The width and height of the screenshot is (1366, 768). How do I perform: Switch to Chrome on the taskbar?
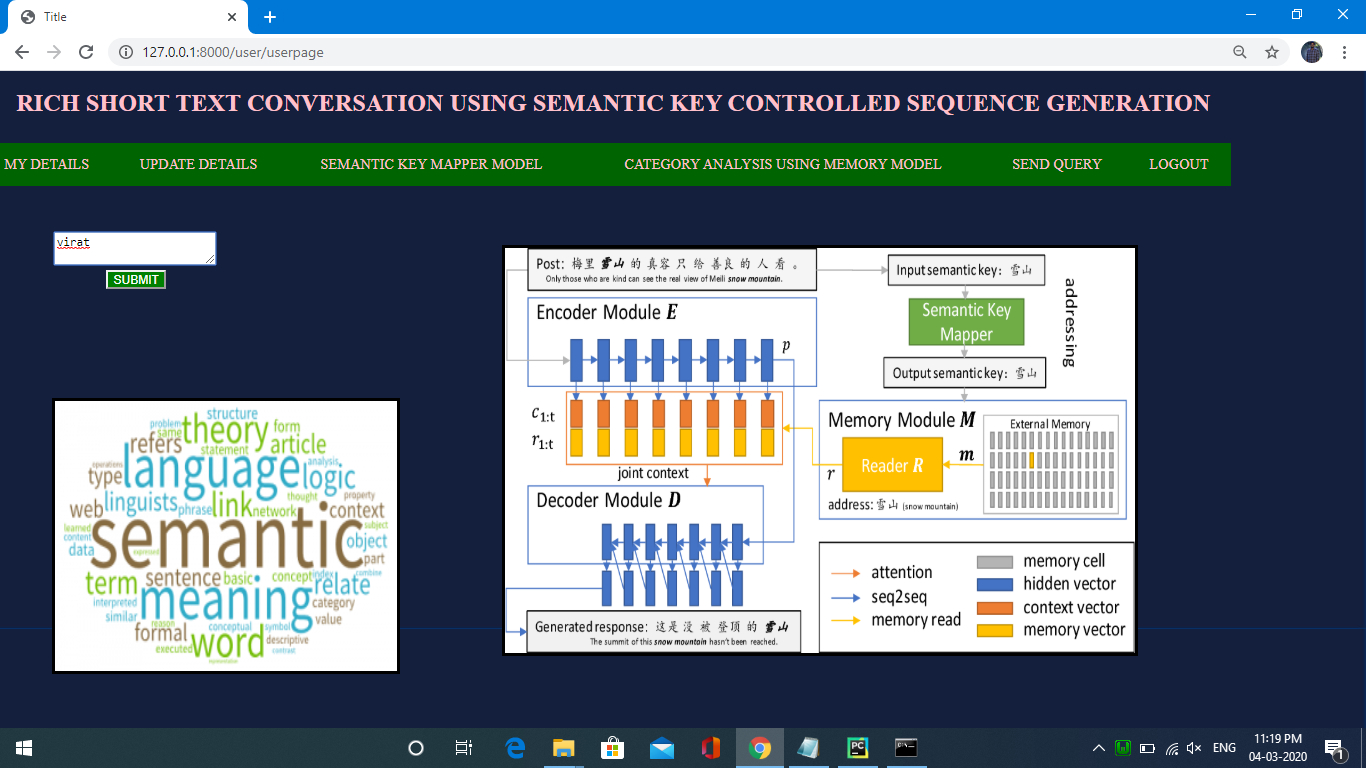point(760,748)
